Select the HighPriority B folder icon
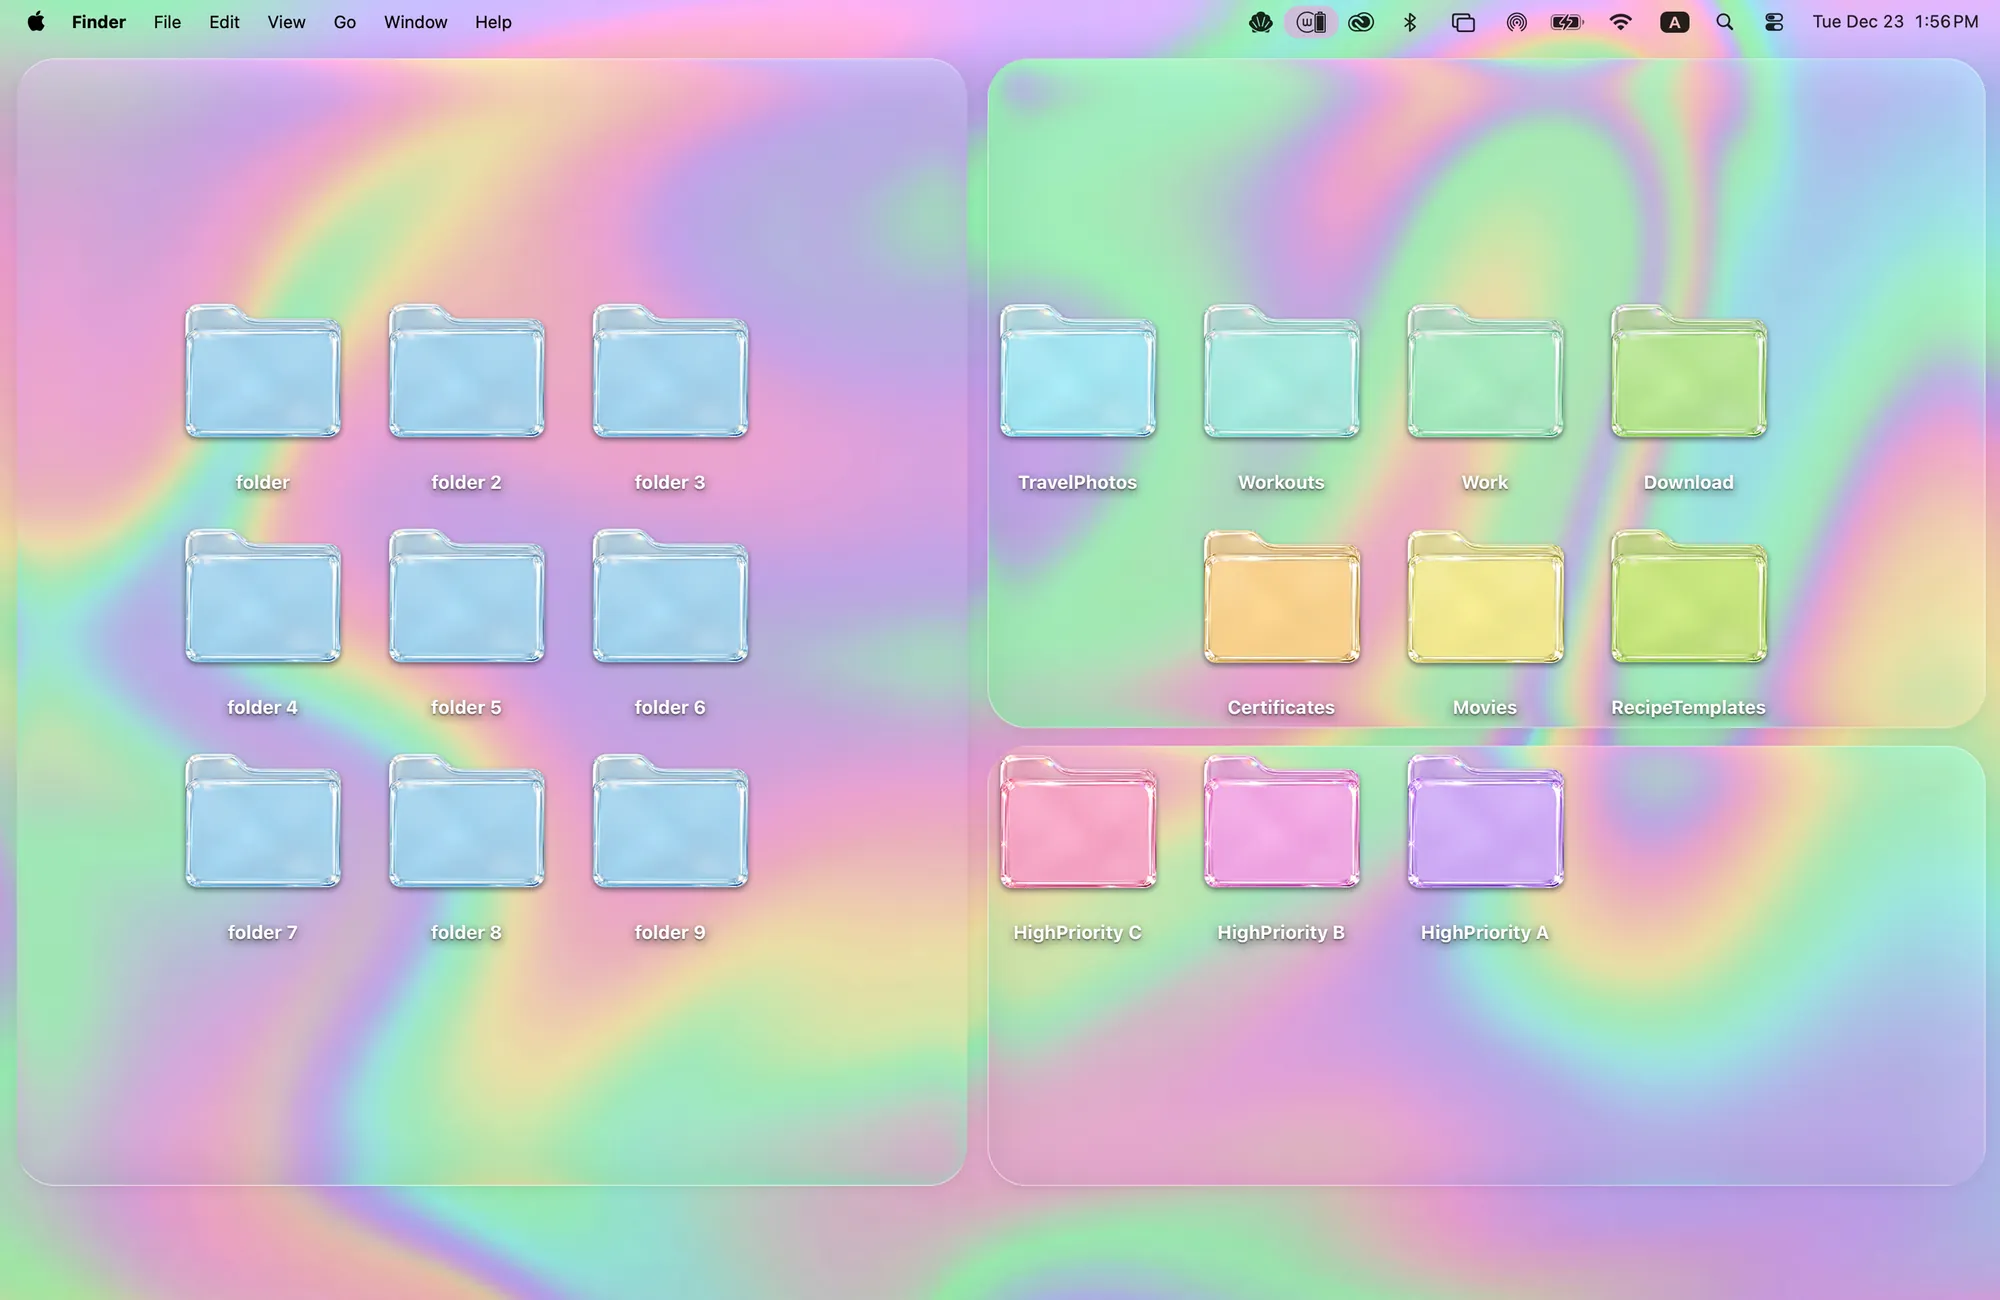Viewport: 2000px width, 1300px height. coord(1281,821)
